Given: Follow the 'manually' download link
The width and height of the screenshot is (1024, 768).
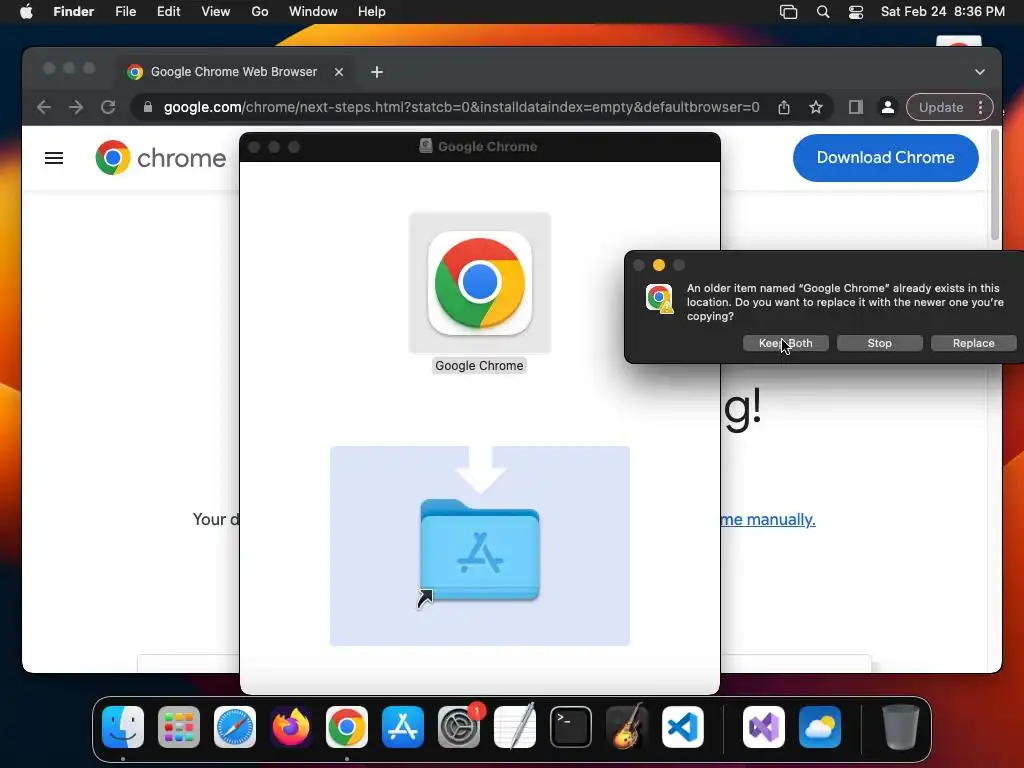Looking at the screenshot, I should point(768,519).
